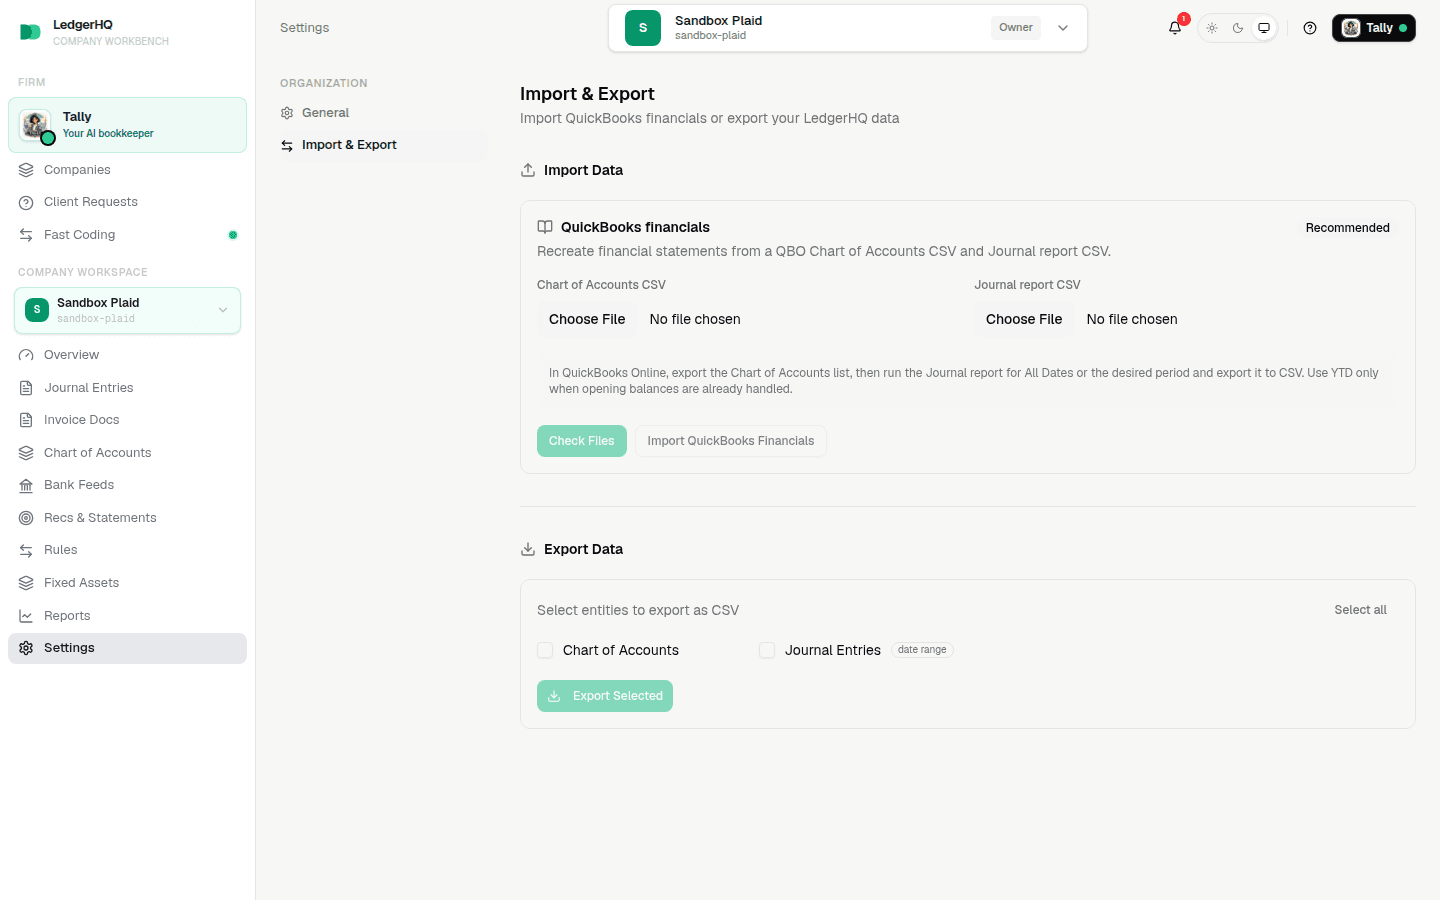Image resolution: width=1440 pixels, height=900 pixels.
Task: Click the Settings gear icon in sidebar
Action: tap(26, 648)
